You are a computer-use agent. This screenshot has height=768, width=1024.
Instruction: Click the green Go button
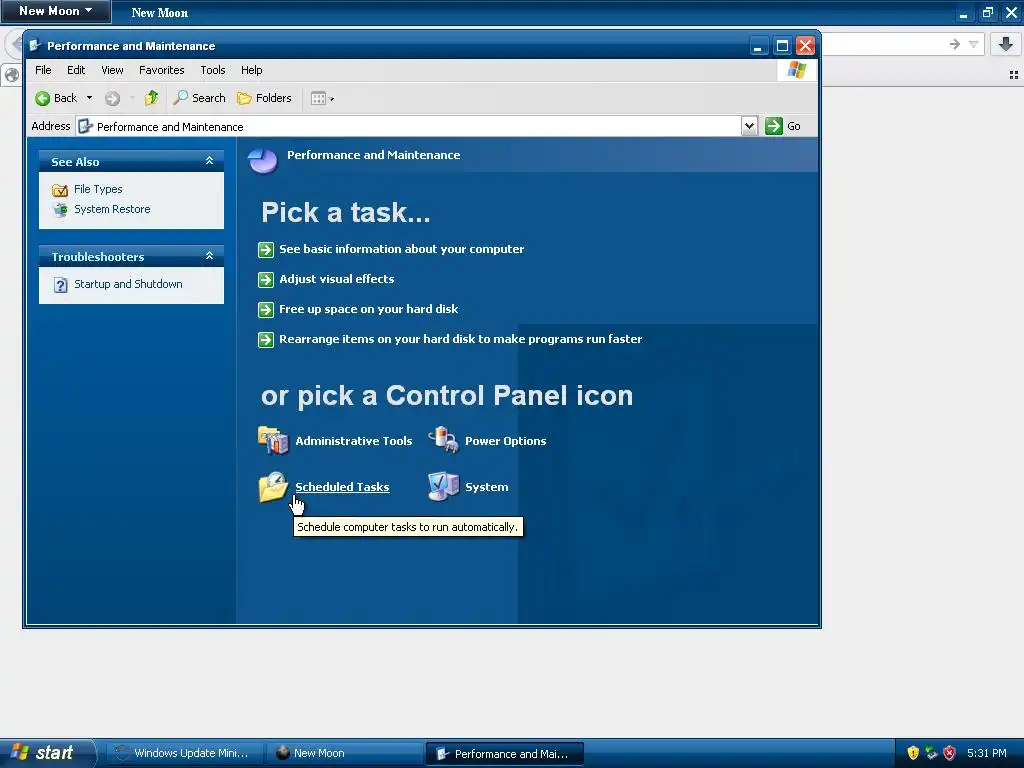click(x=783, y=126)
